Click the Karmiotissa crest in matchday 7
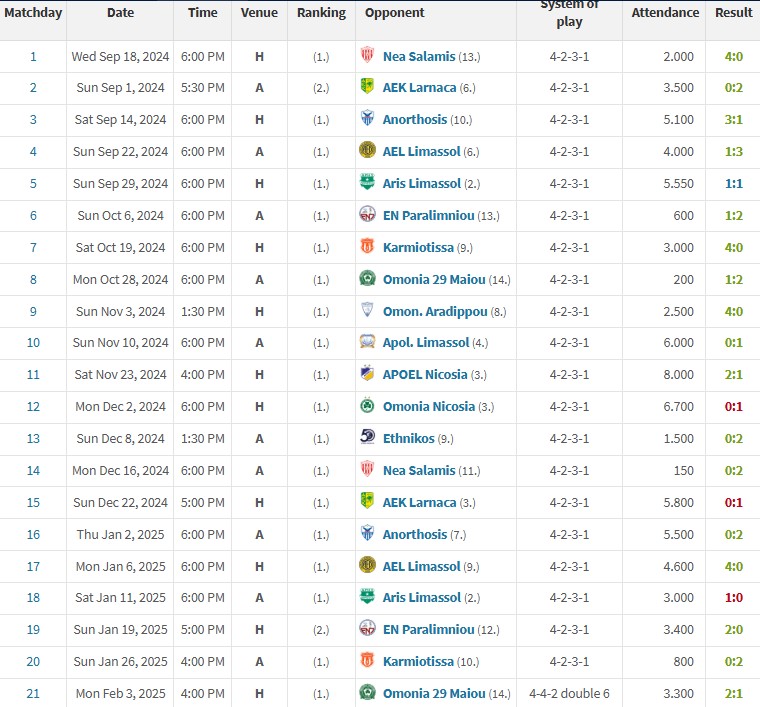Viewport: 760px width, 707px height. coord(367,247)
